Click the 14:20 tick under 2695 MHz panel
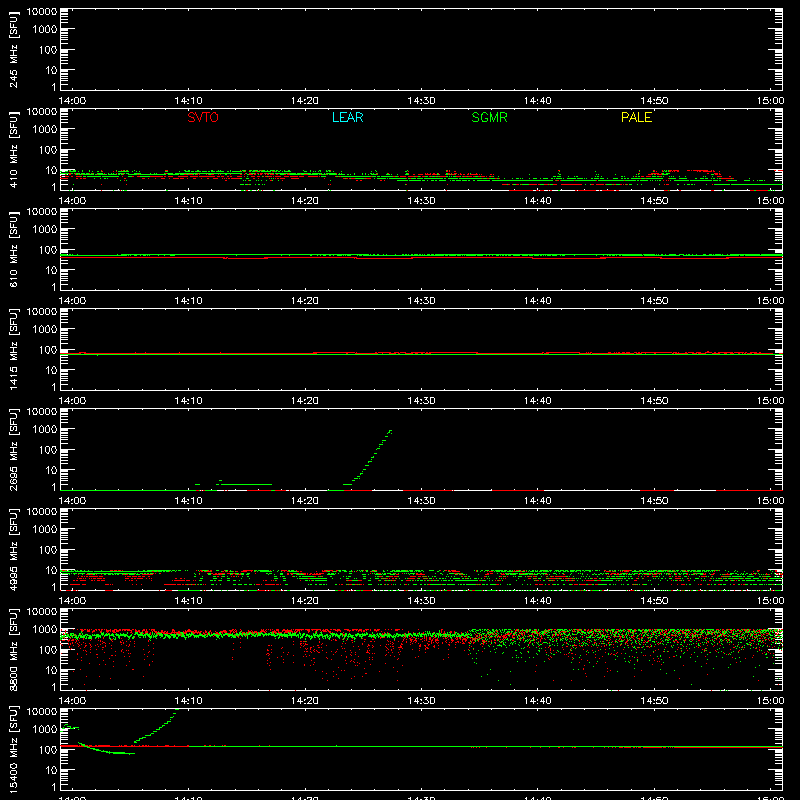The height and width of the screenshot is (800, 800). coord(305,501)
